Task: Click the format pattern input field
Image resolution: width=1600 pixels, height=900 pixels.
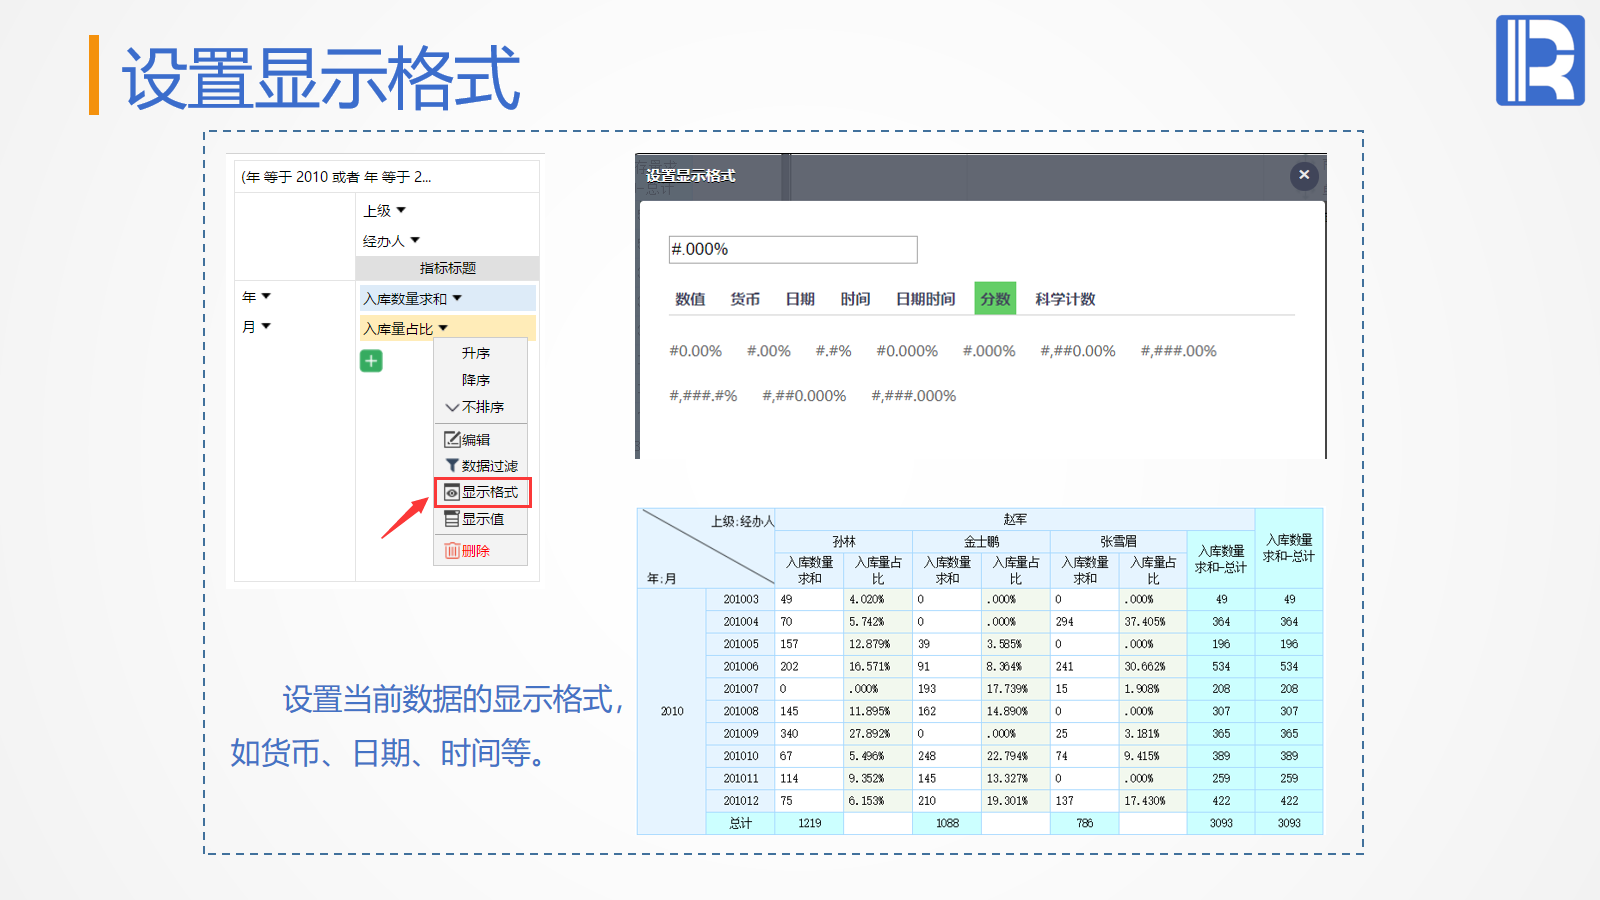Action: (x=792, y=249)
